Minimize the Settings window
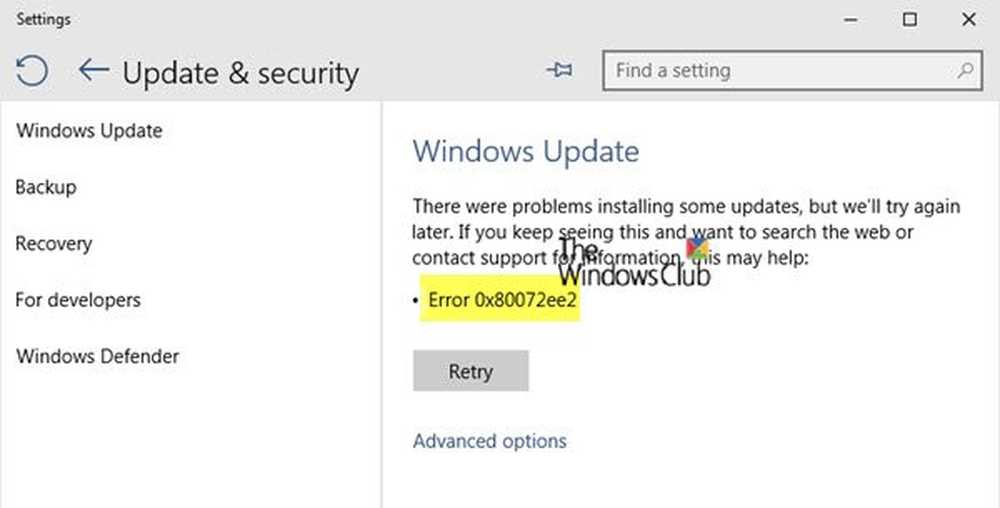This screenshot has width=1000, height=508. click(850, 19)
